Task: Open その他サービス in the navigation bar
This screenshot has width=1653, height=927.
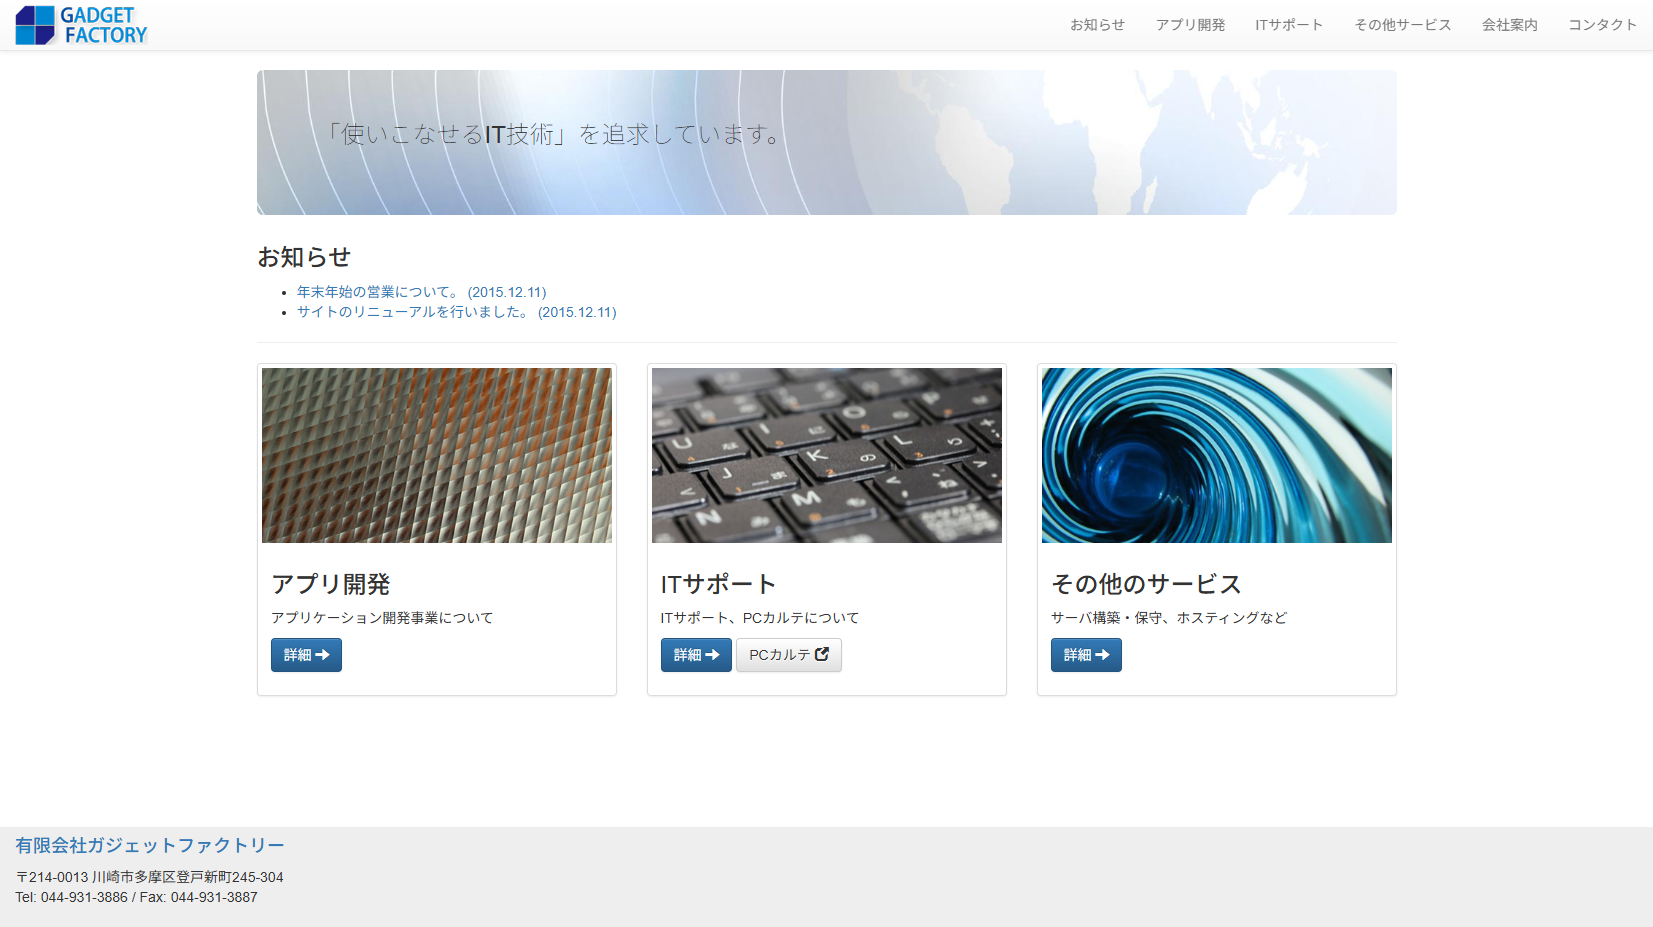Action: [x=1402, y=25]
